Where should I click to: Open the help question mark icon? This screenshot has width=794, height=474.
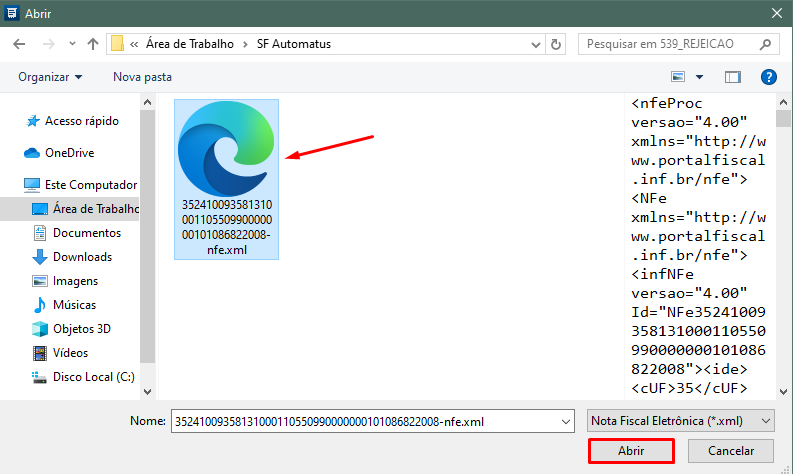[x=768, y=77]
